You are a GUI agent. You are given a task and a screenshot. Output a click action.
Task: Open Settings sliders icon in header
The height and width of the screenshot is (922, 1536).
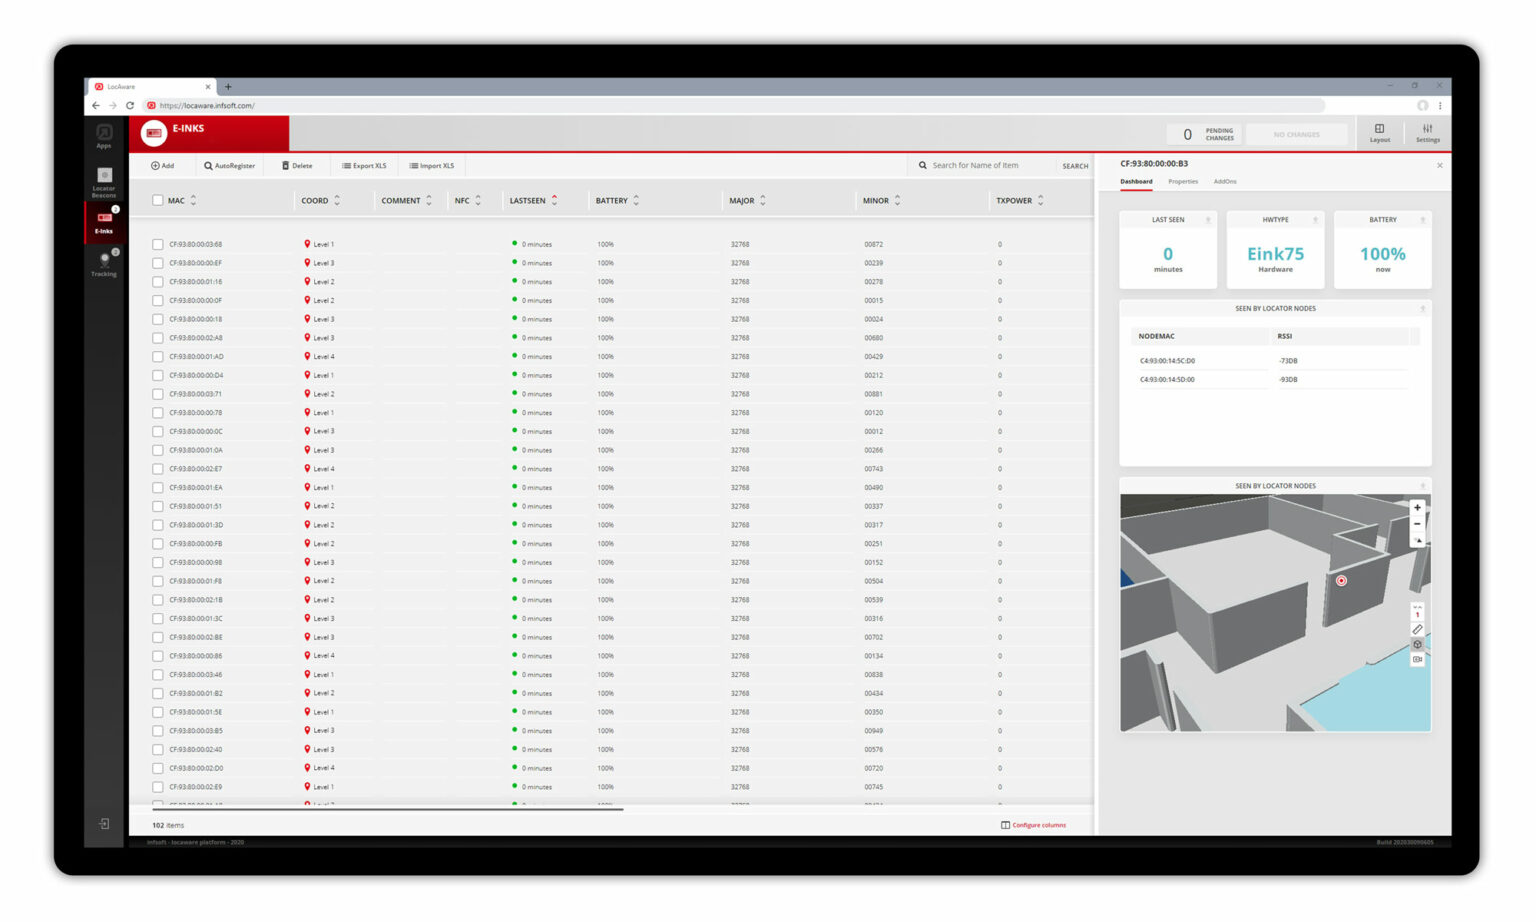1427,133
